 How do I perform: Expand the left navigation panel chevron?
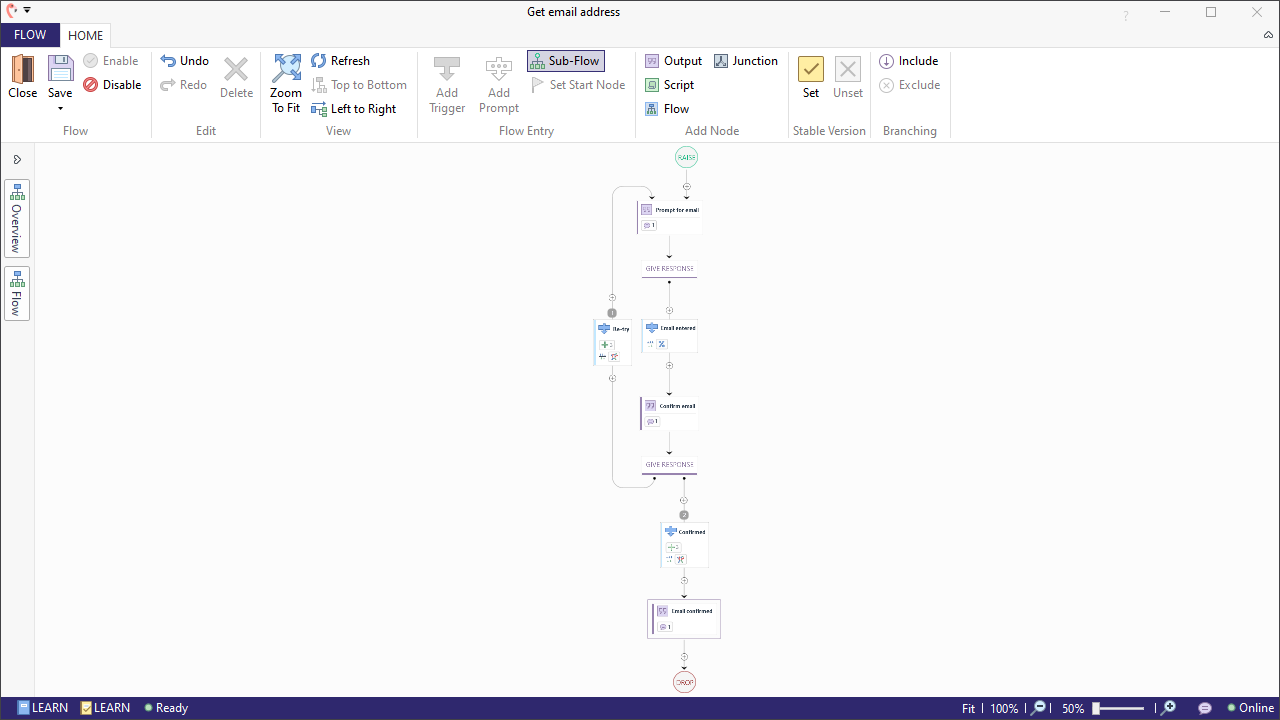17,158
